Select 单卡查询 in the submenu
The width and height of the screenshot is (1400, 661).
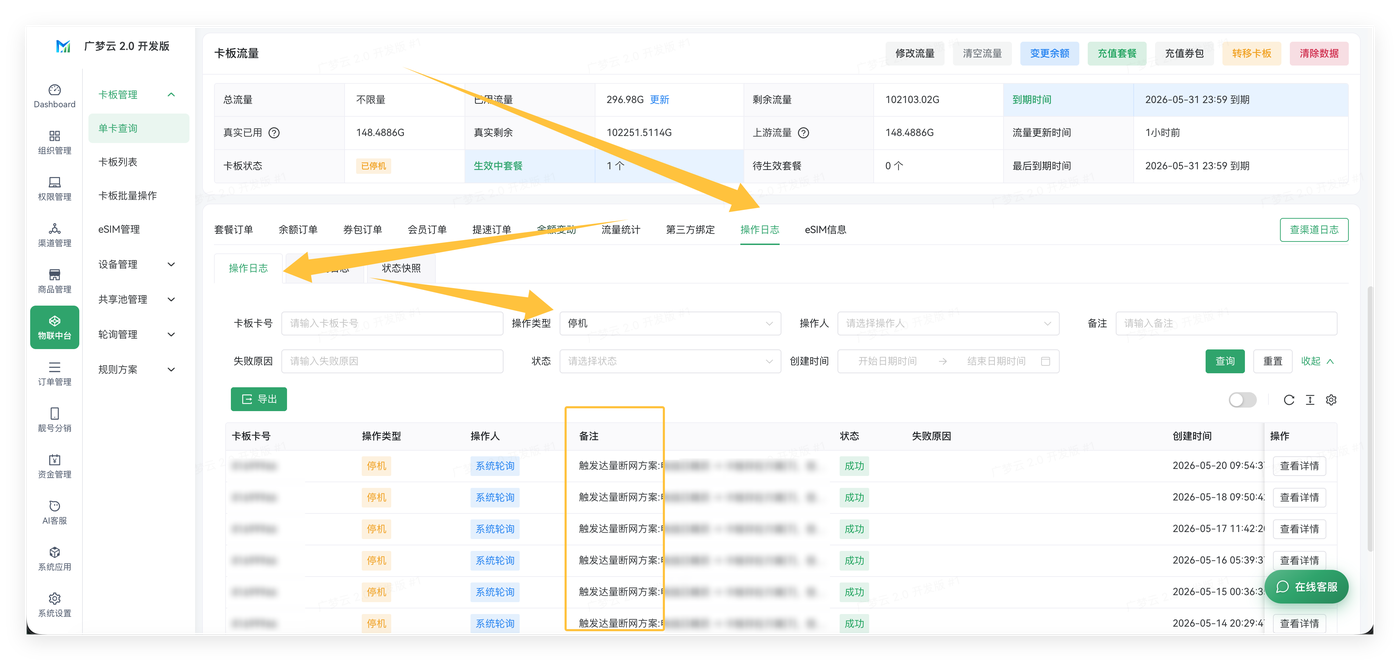[x=139, y=128]
